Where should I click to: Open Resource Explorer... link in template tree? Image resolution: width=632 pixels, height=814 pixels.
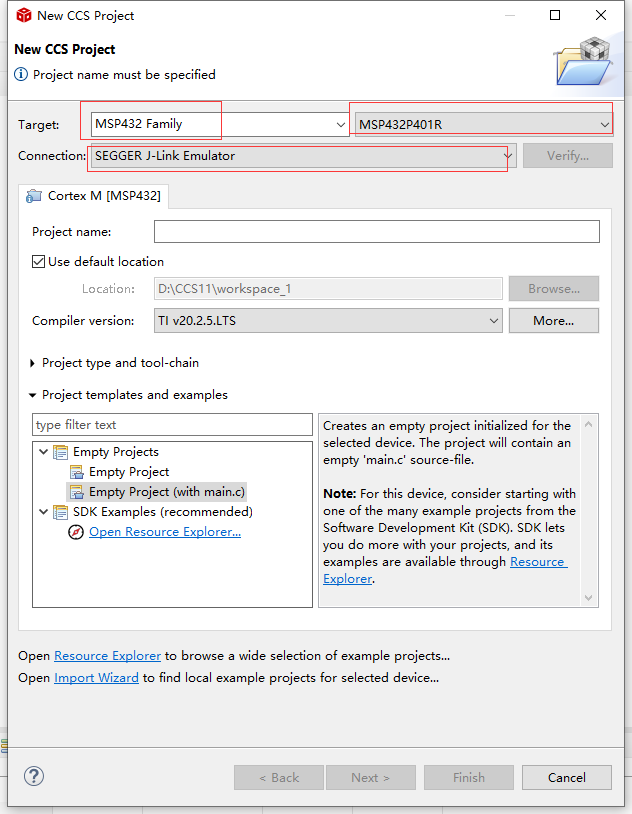165,532
